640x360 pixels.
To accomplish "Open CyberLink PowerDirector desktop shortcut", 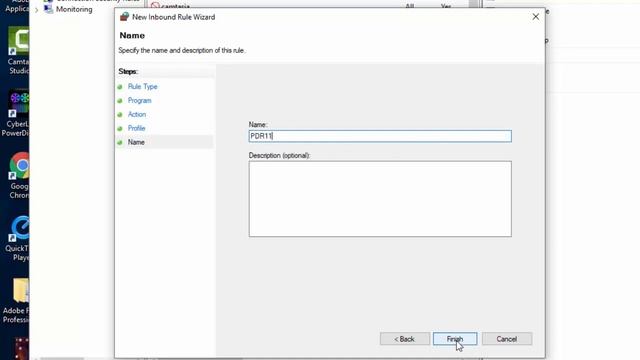I will pyautogui.click(x=16, y=113).
